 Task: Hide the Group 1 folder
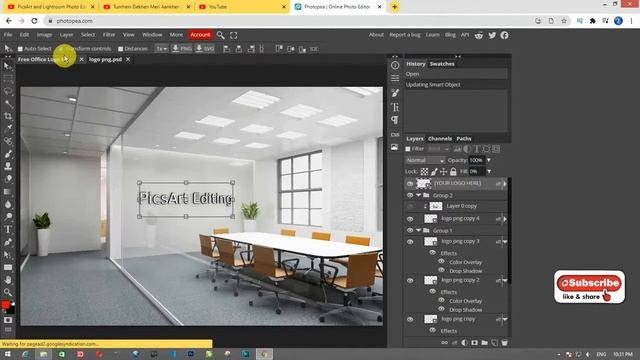[410, 231]
